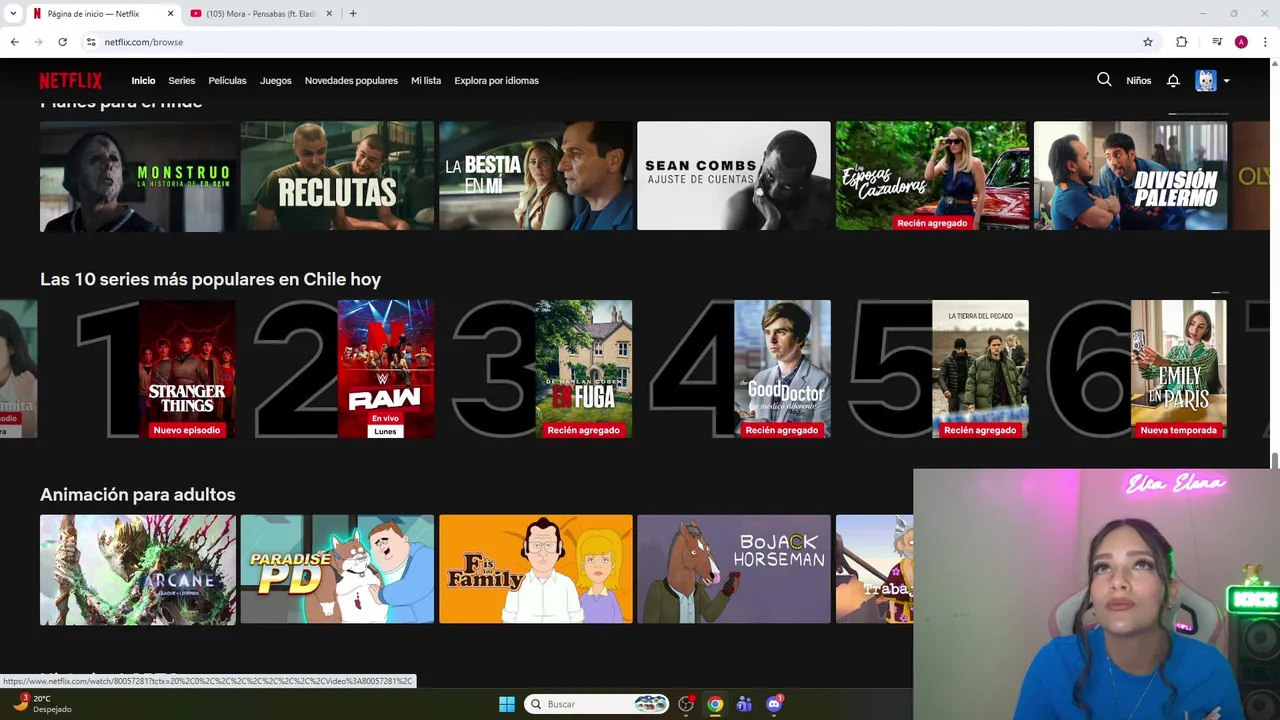The height and width of the screenshot is (720, 1280).
Task: Open the Netflix search icon
Action: (1104, 80)
